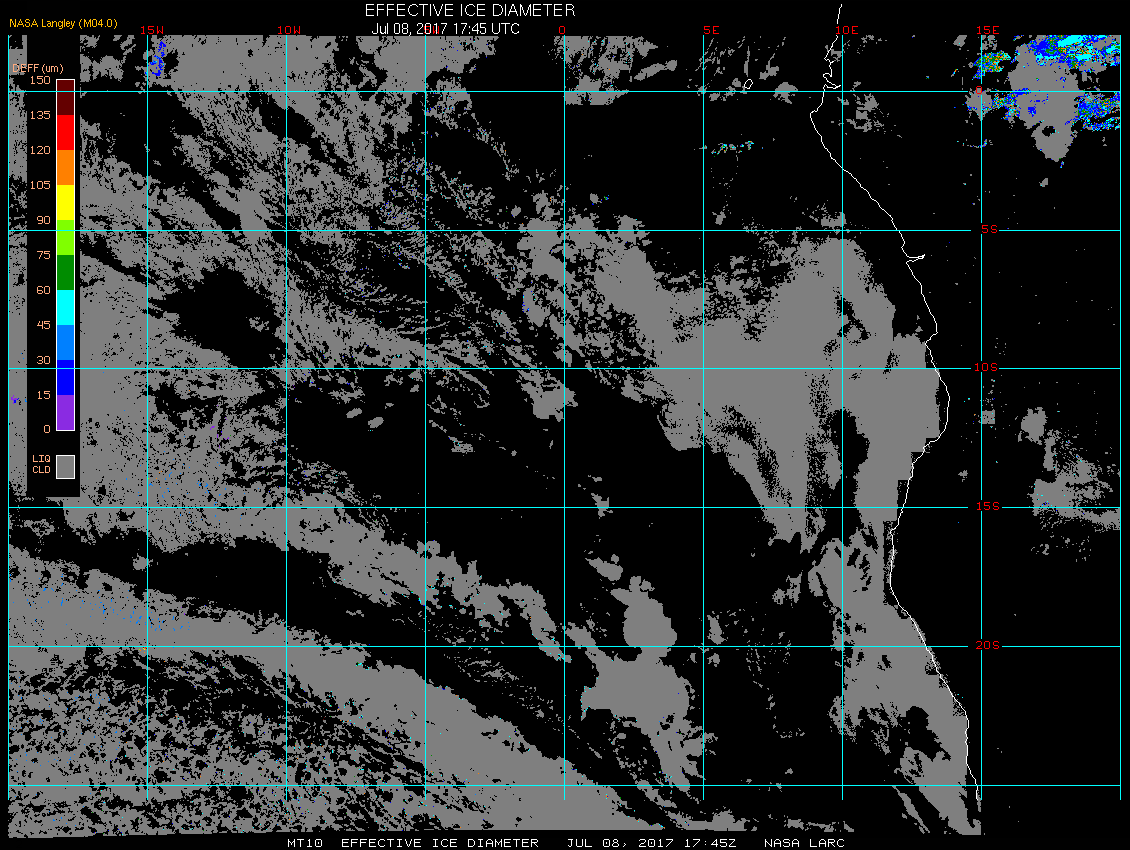The width and height of the screenshot is (1130, 850).
Task: Choose the deep blue 15-30 colorbar segment
Action: point(66,378)
